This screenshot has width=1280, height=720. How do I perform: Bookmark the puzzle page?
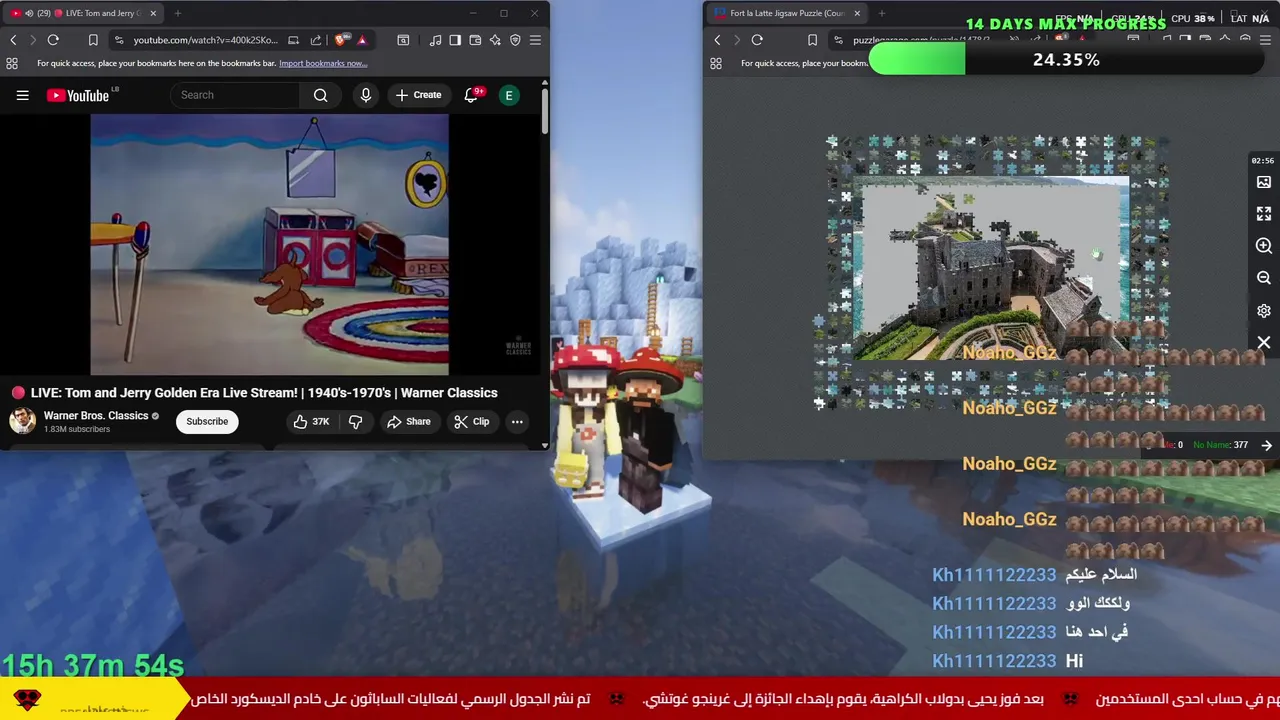coord(812,40)
